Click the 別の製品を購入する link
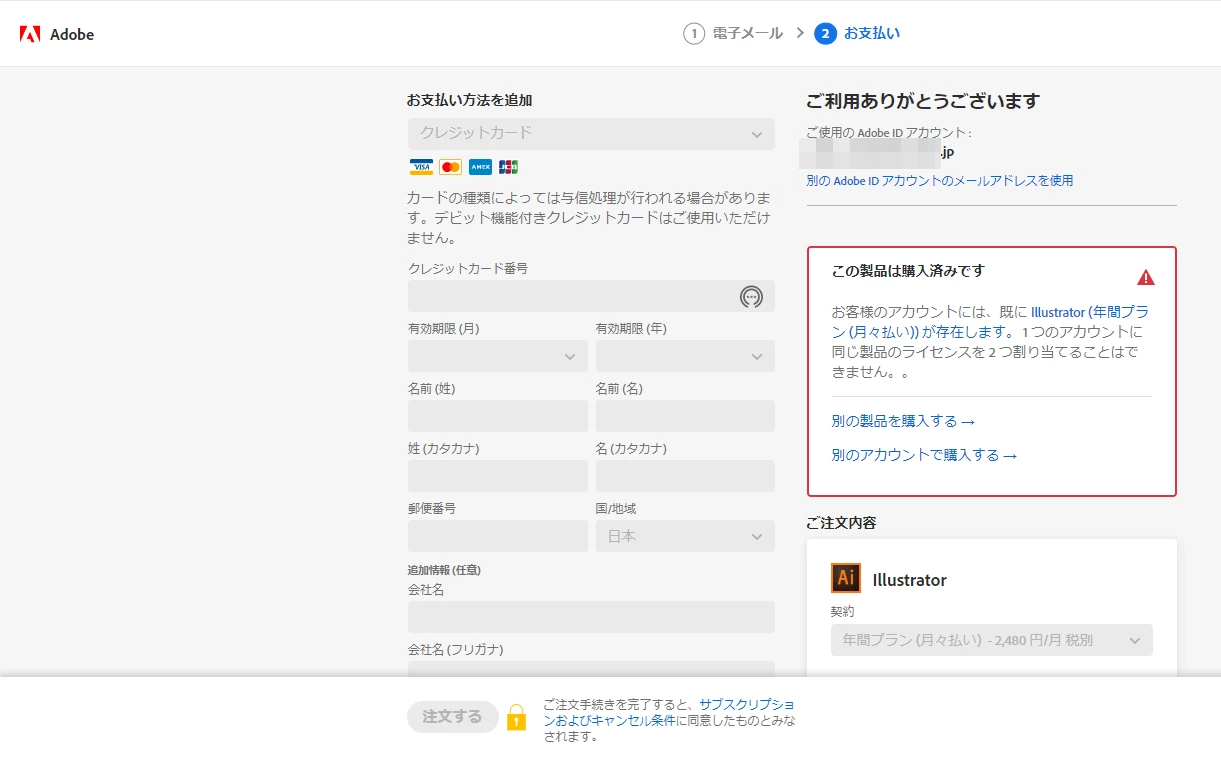Viewport: 1221px width, 757px height. (x=903, y=421)
